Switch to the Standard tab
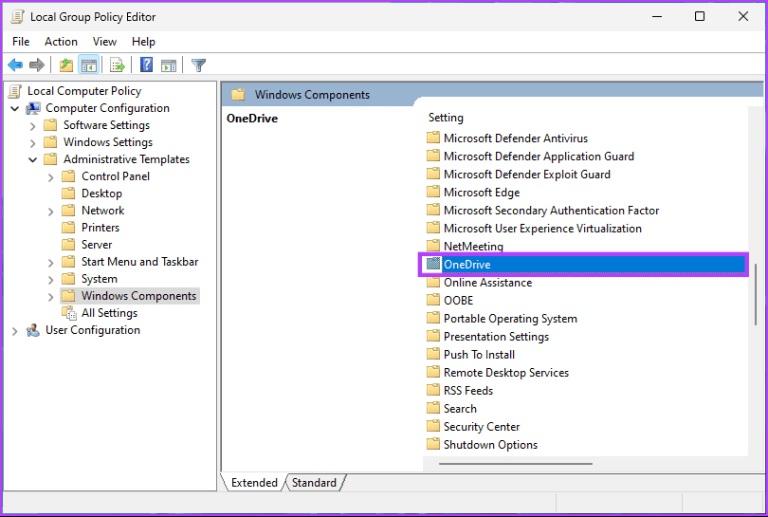The image size is (768, 517). [314, 483]
